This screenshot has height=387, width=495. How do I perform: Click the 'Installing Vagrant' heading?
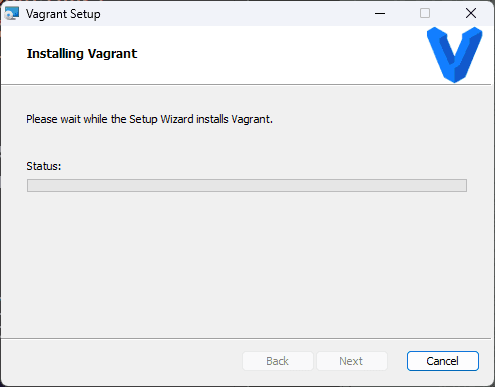coord(82,53)
